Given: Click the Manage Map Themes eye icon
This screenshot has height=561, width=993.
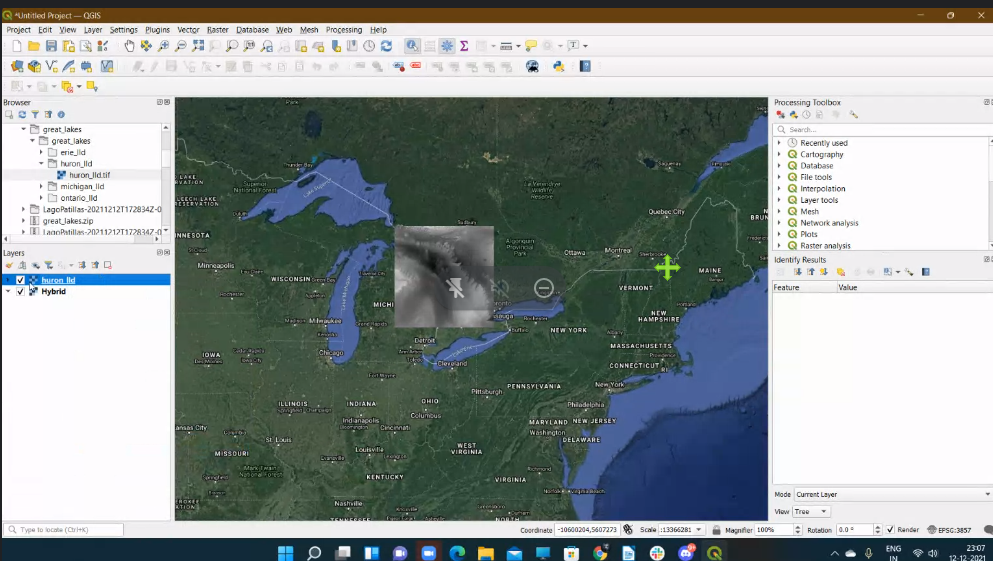Looking at the screenshot, I should (35, 265).
